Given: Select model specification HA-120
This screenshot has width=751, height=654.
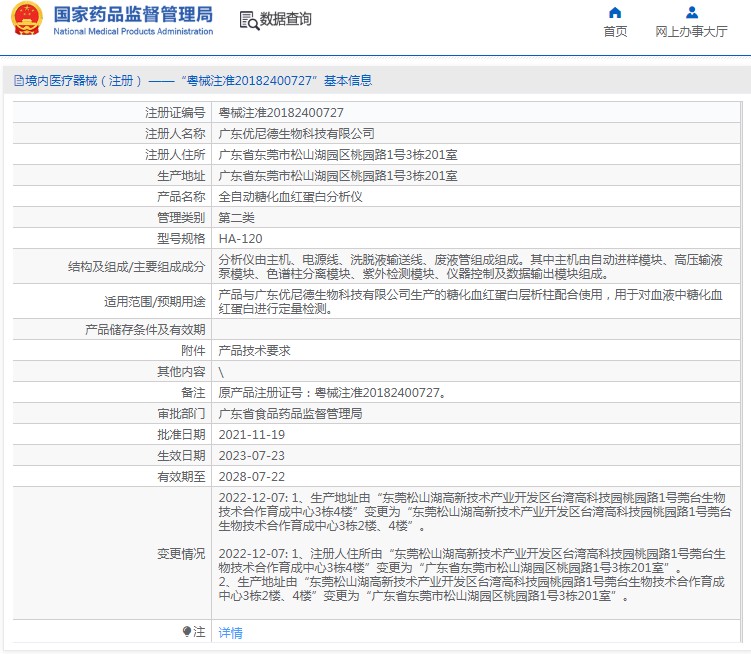Looking at the screenshot, I should click(240, 239).
